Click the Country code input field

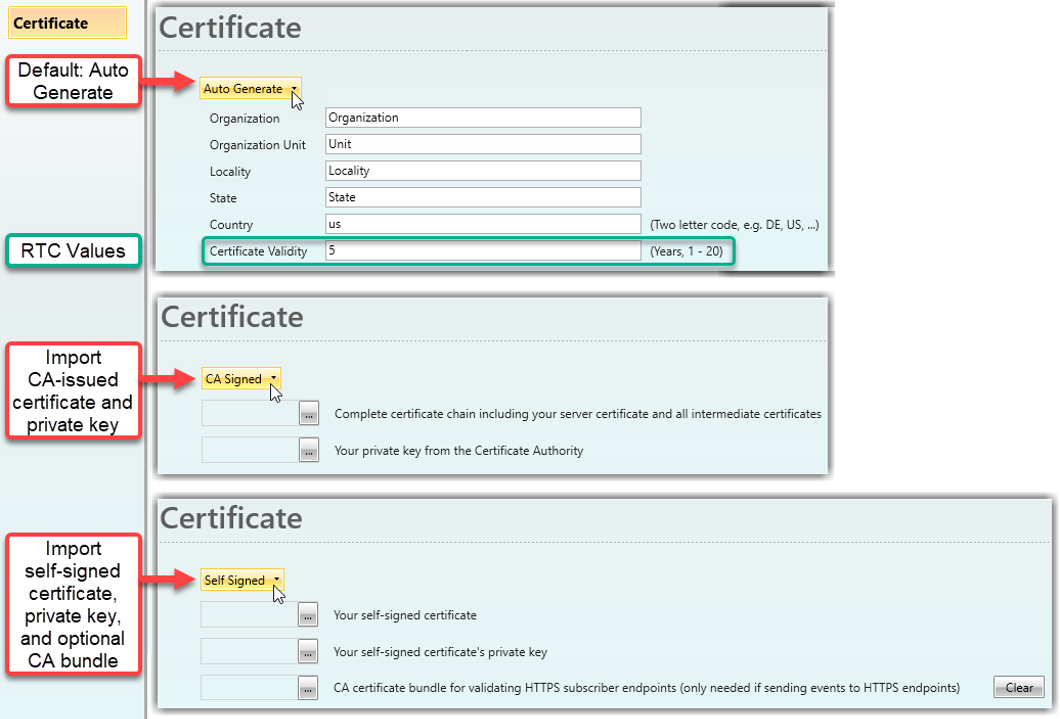click(483, 224)
